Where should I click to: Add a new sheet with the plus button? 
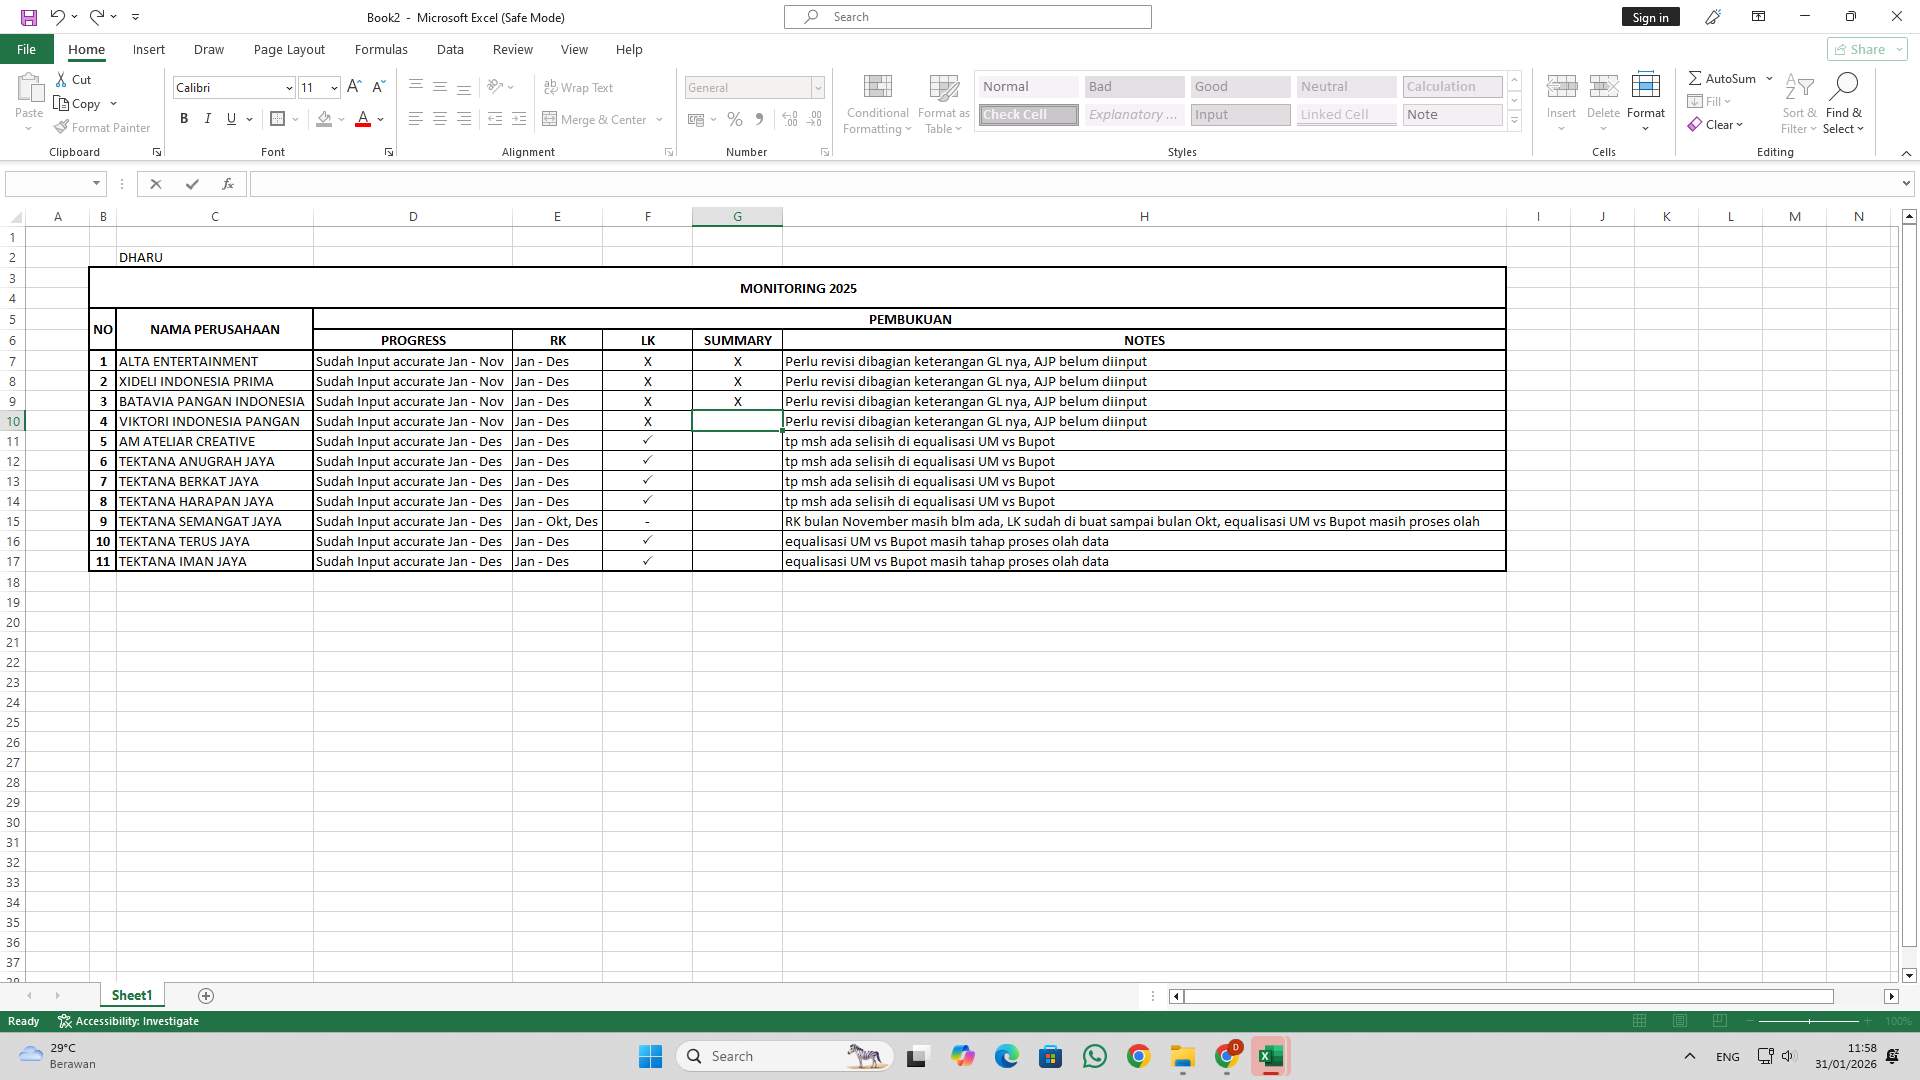[206, 996]
